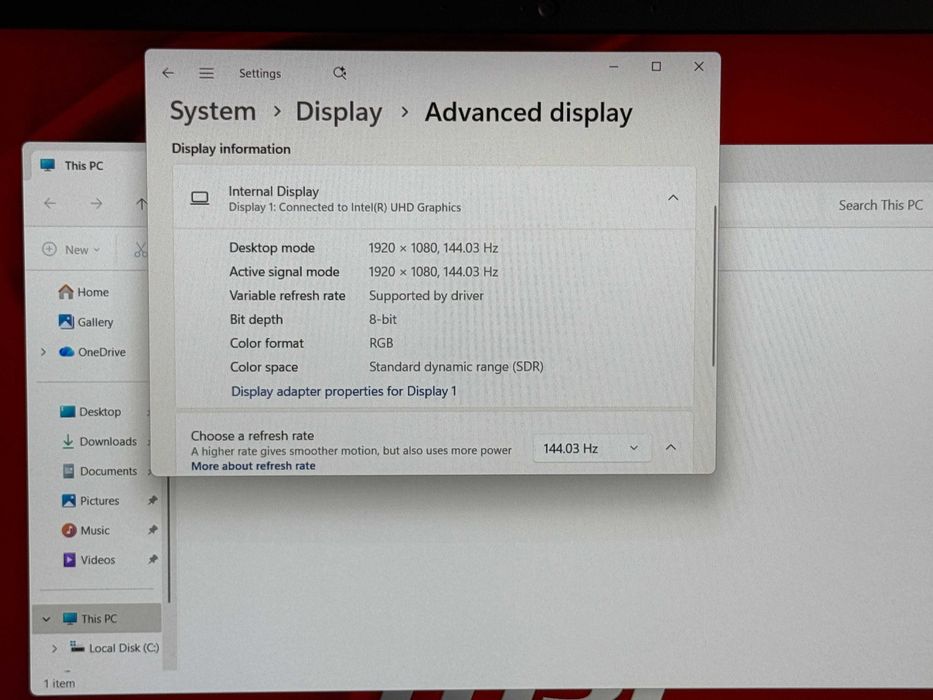Minimize the Settings window
The image size is (933, 700).
pyautogui.click(x=613, y=67)
